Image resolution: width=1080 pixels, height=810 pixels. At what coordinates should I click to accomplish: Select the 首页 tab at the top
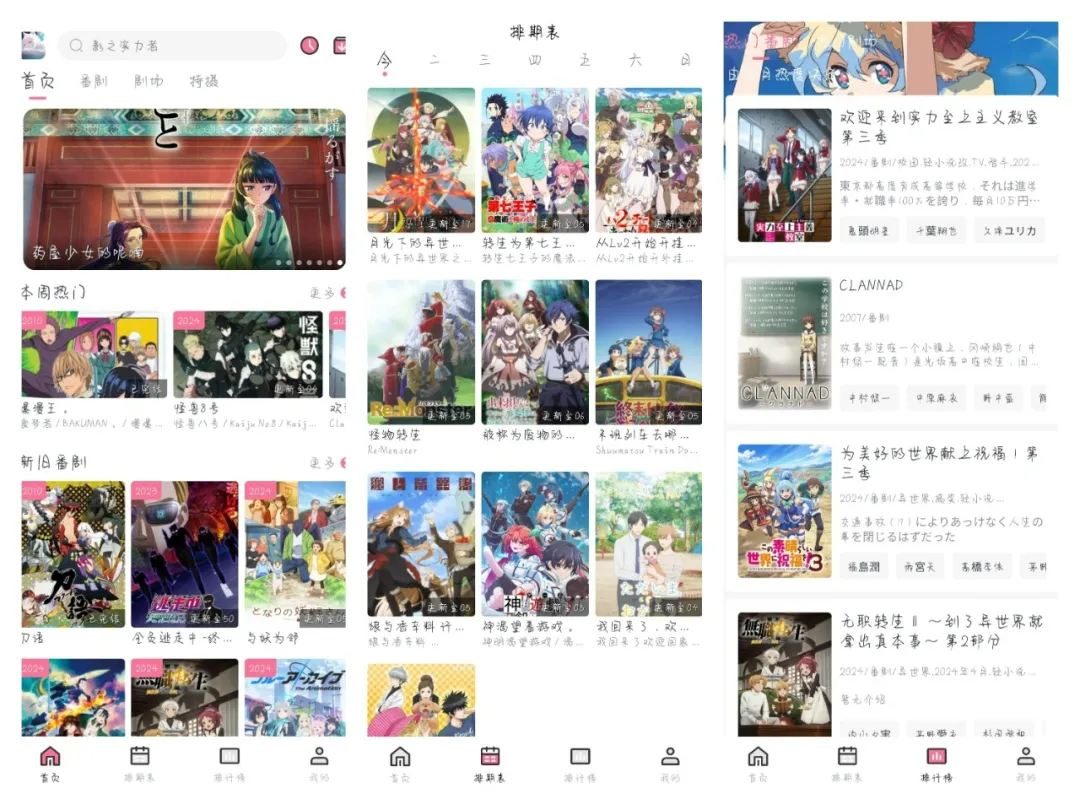point(38,81)
